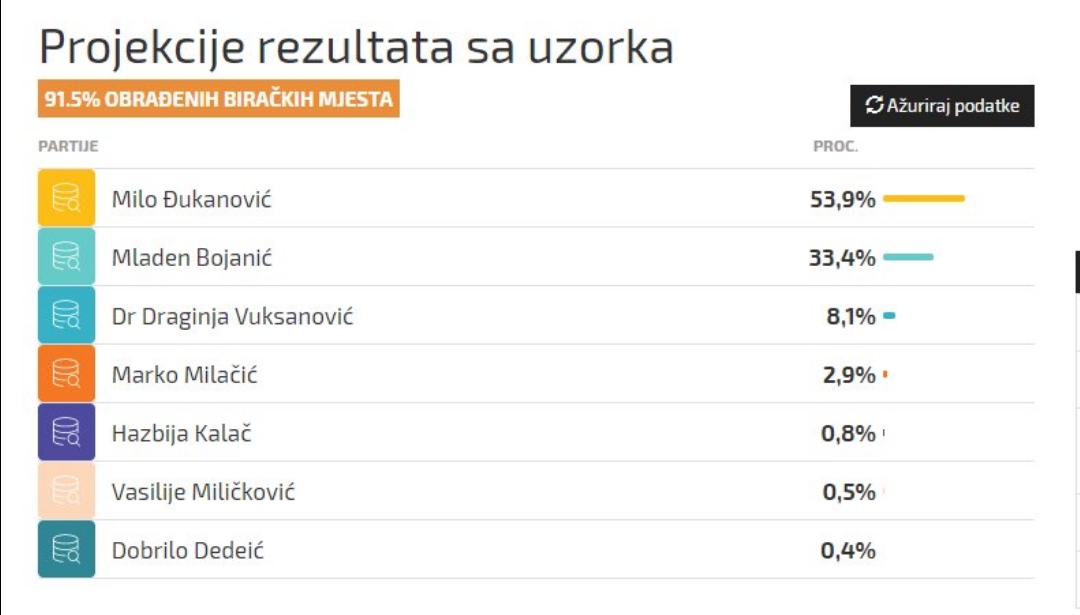This screenshot has height=615, width=1080.
Task: Click the teal 33,4% progress bar
Action: (x=908, y=257)
